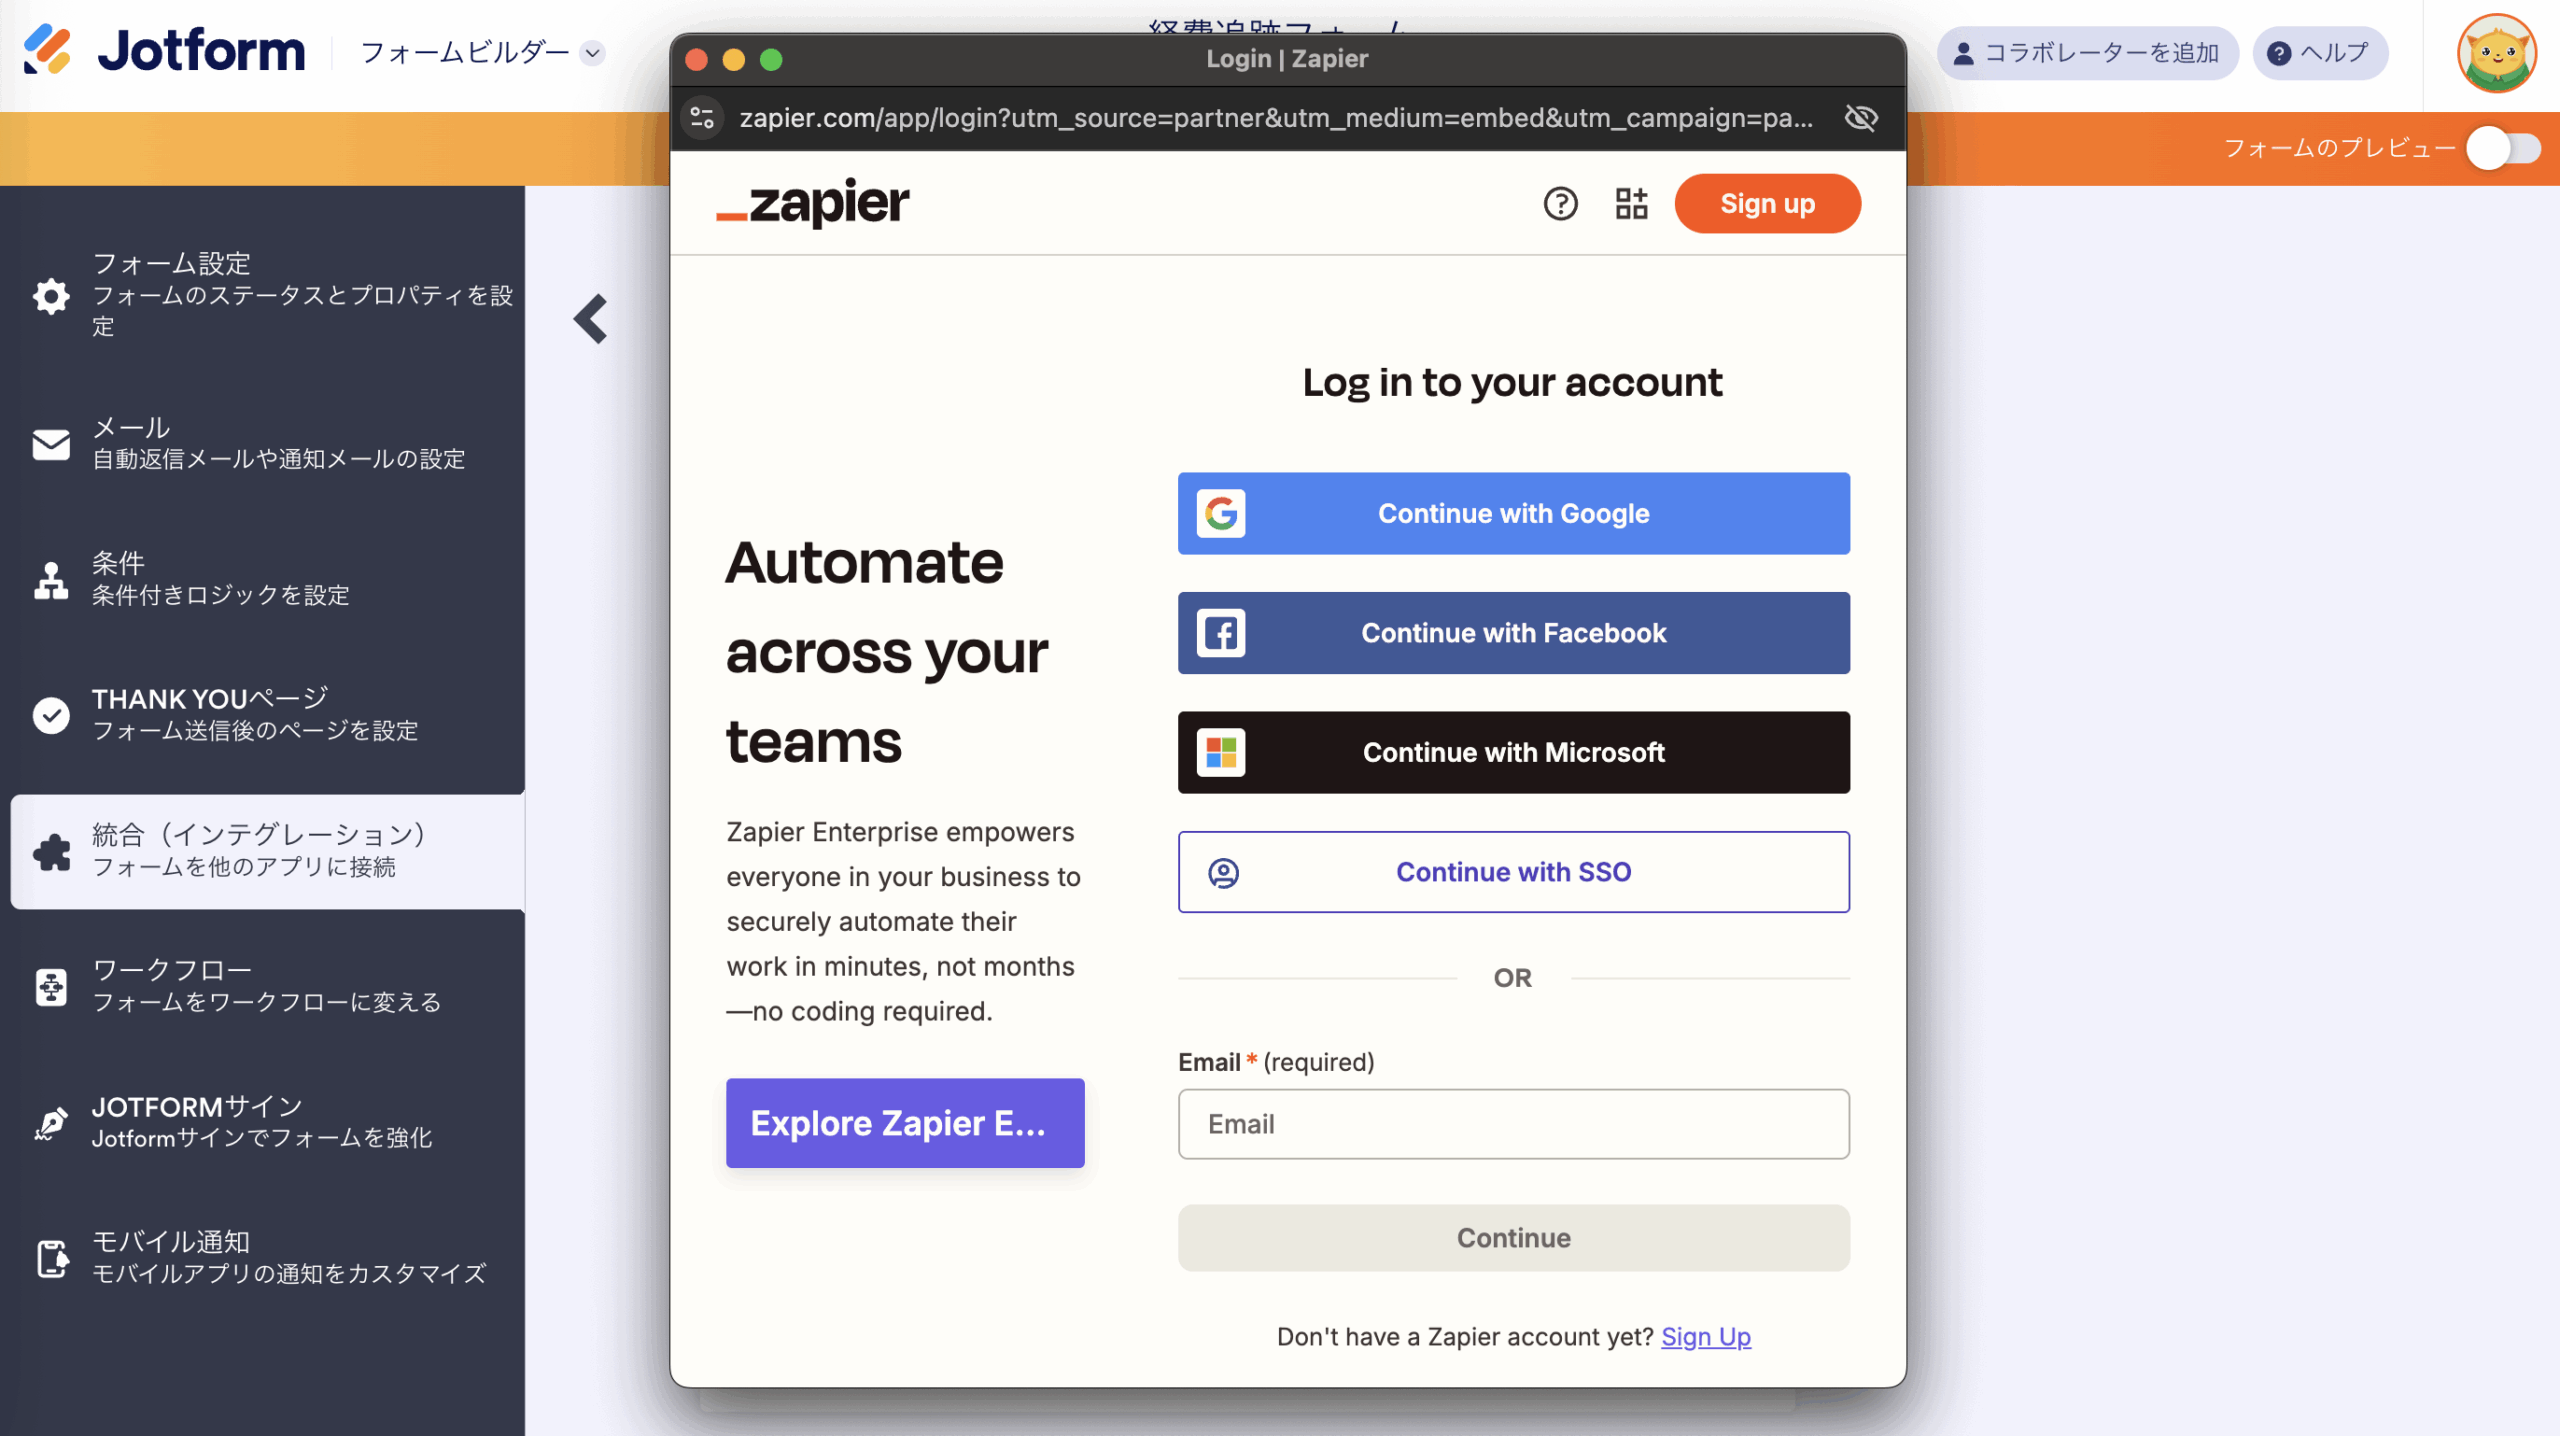Open the Zapier apps grid icon
This screenshot has width=2560, height=1436.
pyautogui.click(x=1631, y=204)
